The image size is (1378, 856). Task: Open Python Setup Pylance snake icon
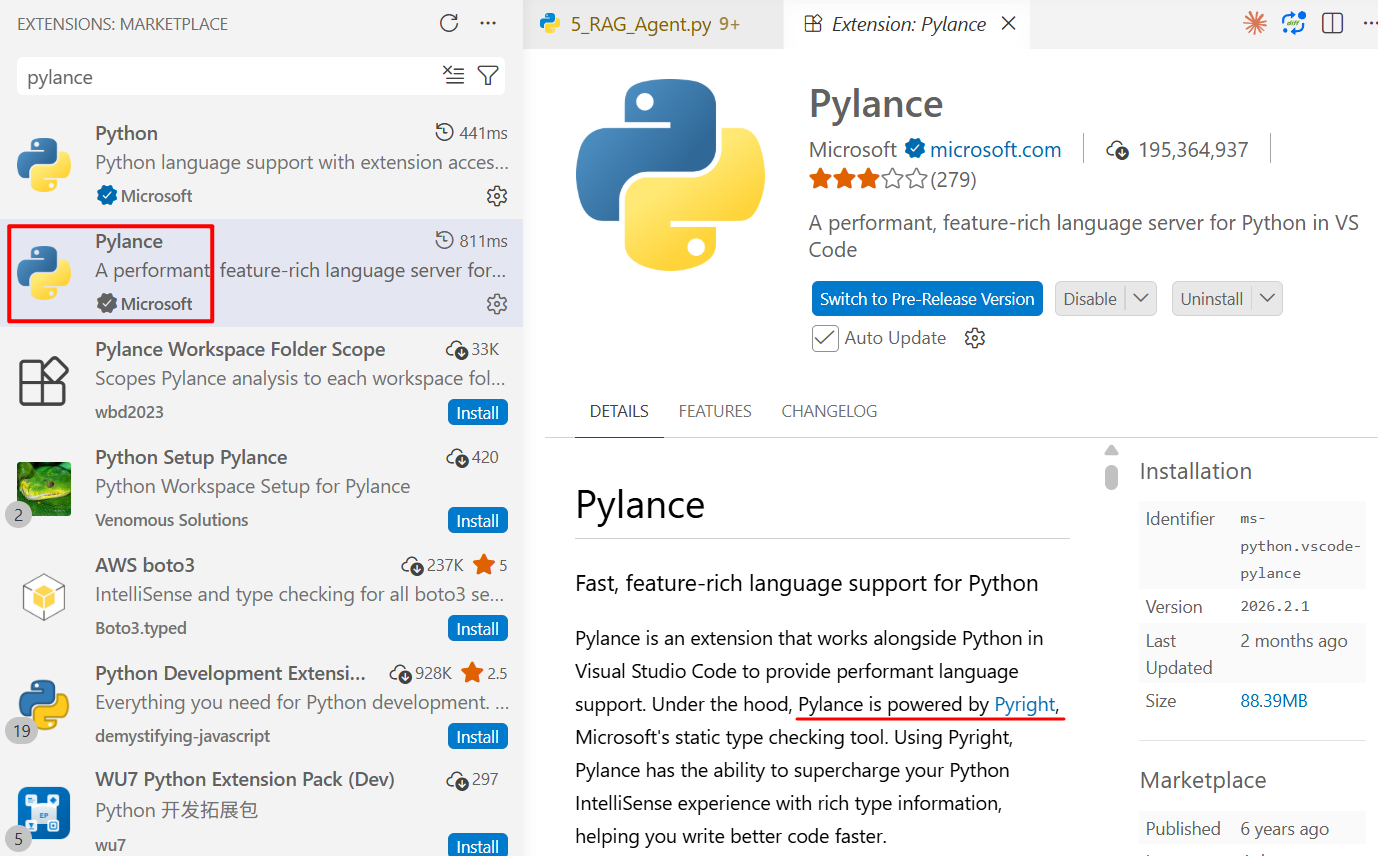coord(44,488)
